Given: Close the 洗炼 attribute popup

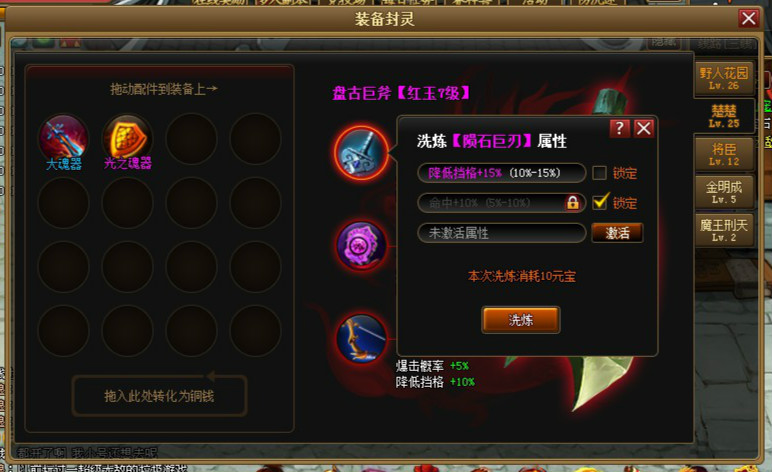Looking at the screenshot, I should click(643, 128).
